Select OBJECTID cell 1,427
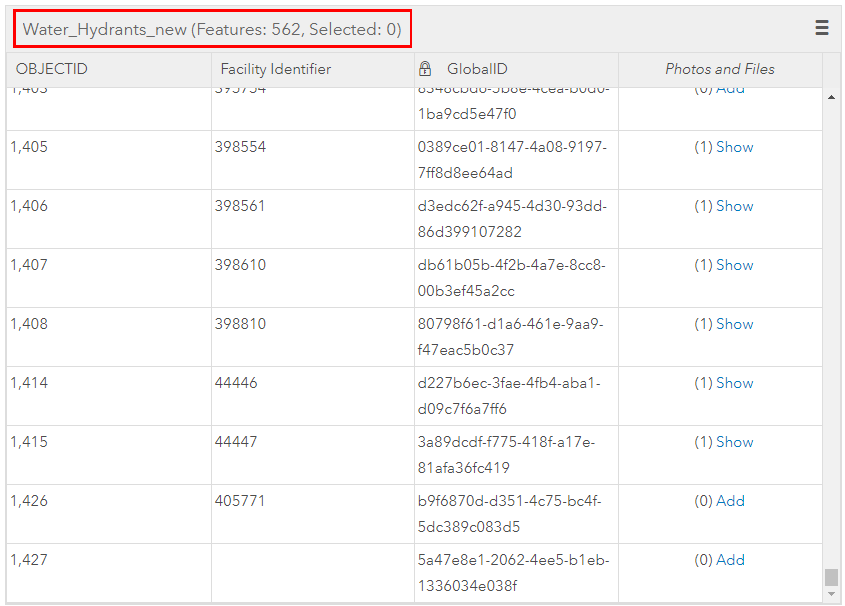The image size is (845, 606). click(108, 573)
